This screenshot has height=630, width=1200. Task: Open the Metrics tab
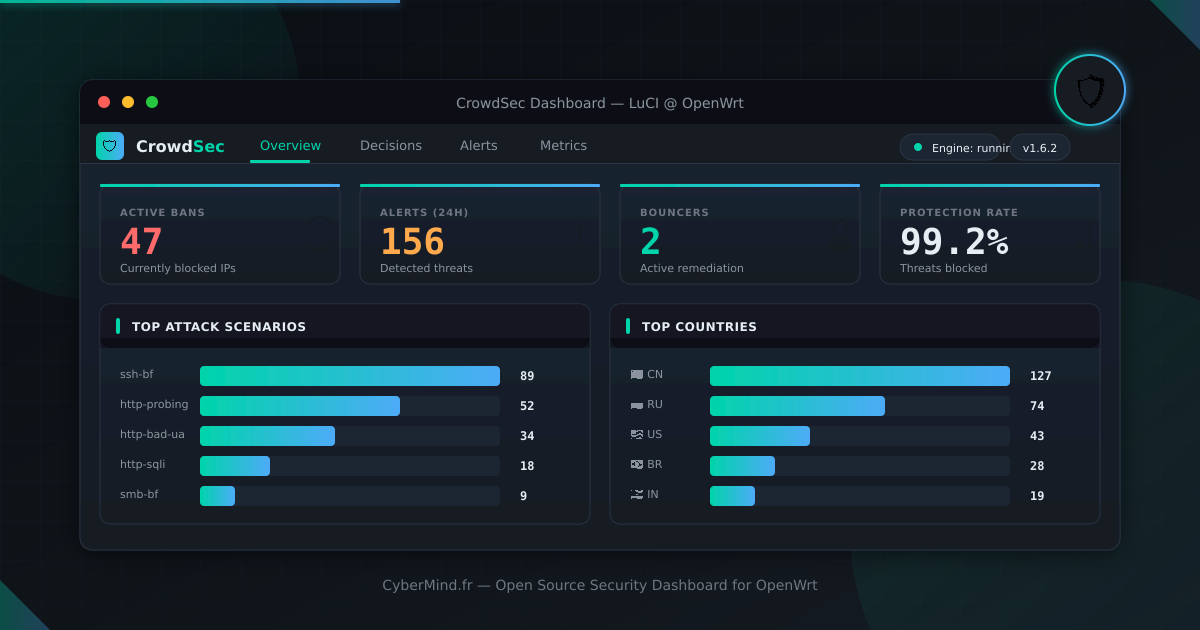tap(563, 145)
